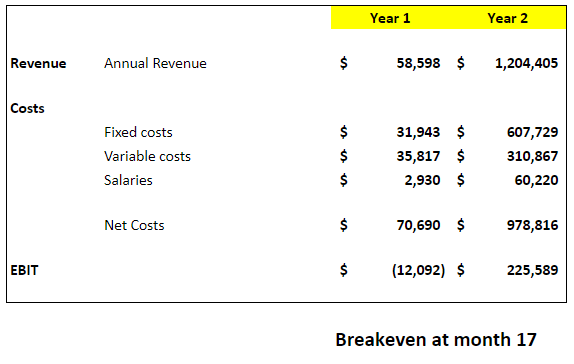Image resolution: width=574 pixels, height=364 pixels.
Task: Select the Annual Revenue label cell
Action: click(x=155, y=63)
